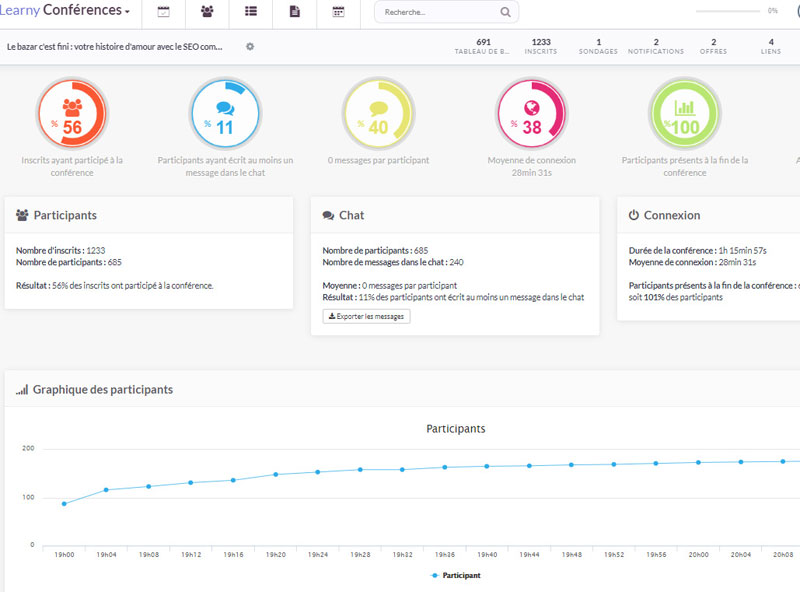Screen dimensions: 800x592
Task: Open the list view icon in toolbar
Action: tap(251, 12)
